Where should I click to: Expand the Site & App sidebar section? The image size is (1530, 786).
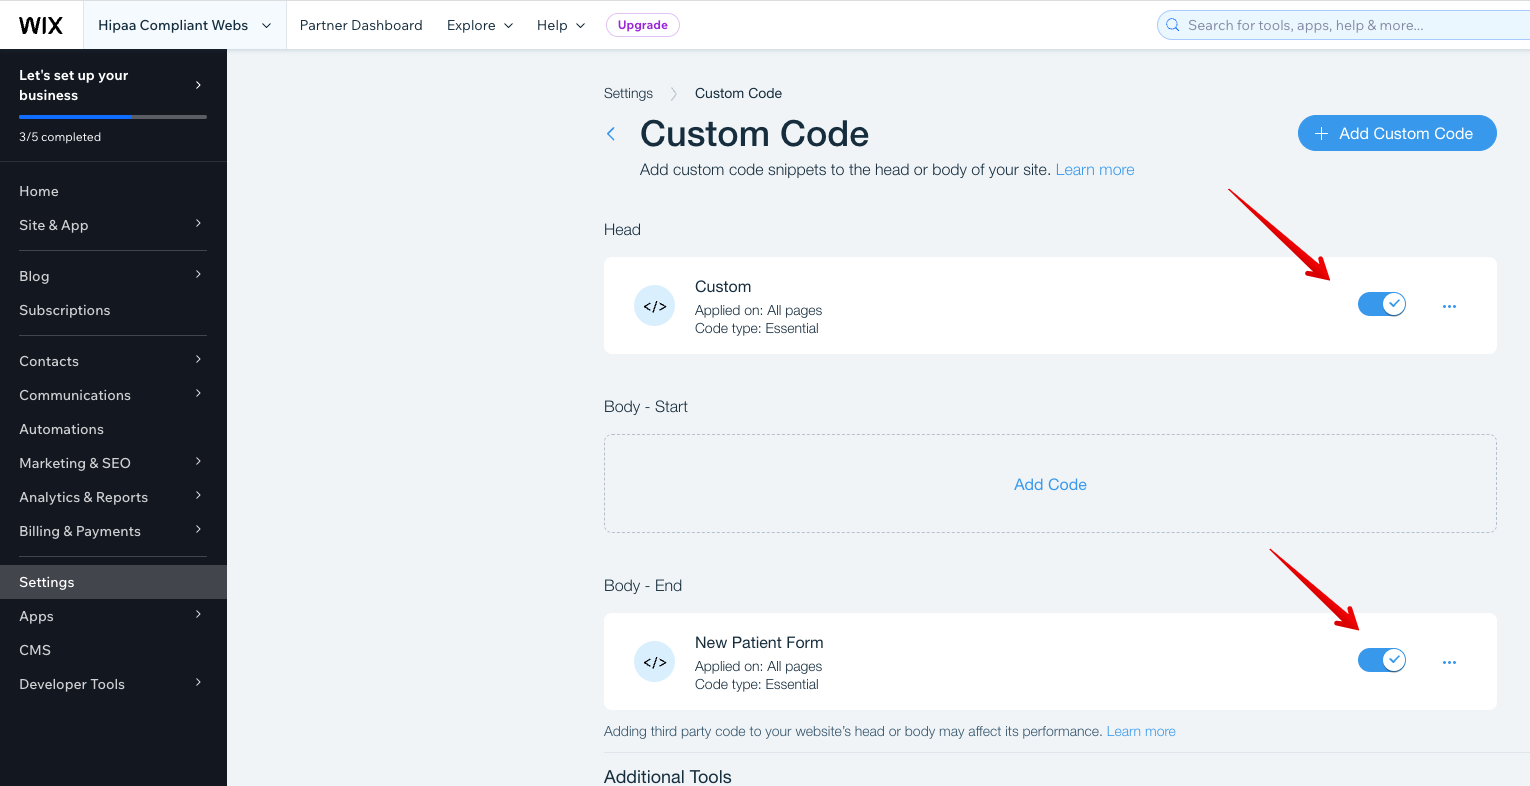pyautogui.click(x=110, y=225)
